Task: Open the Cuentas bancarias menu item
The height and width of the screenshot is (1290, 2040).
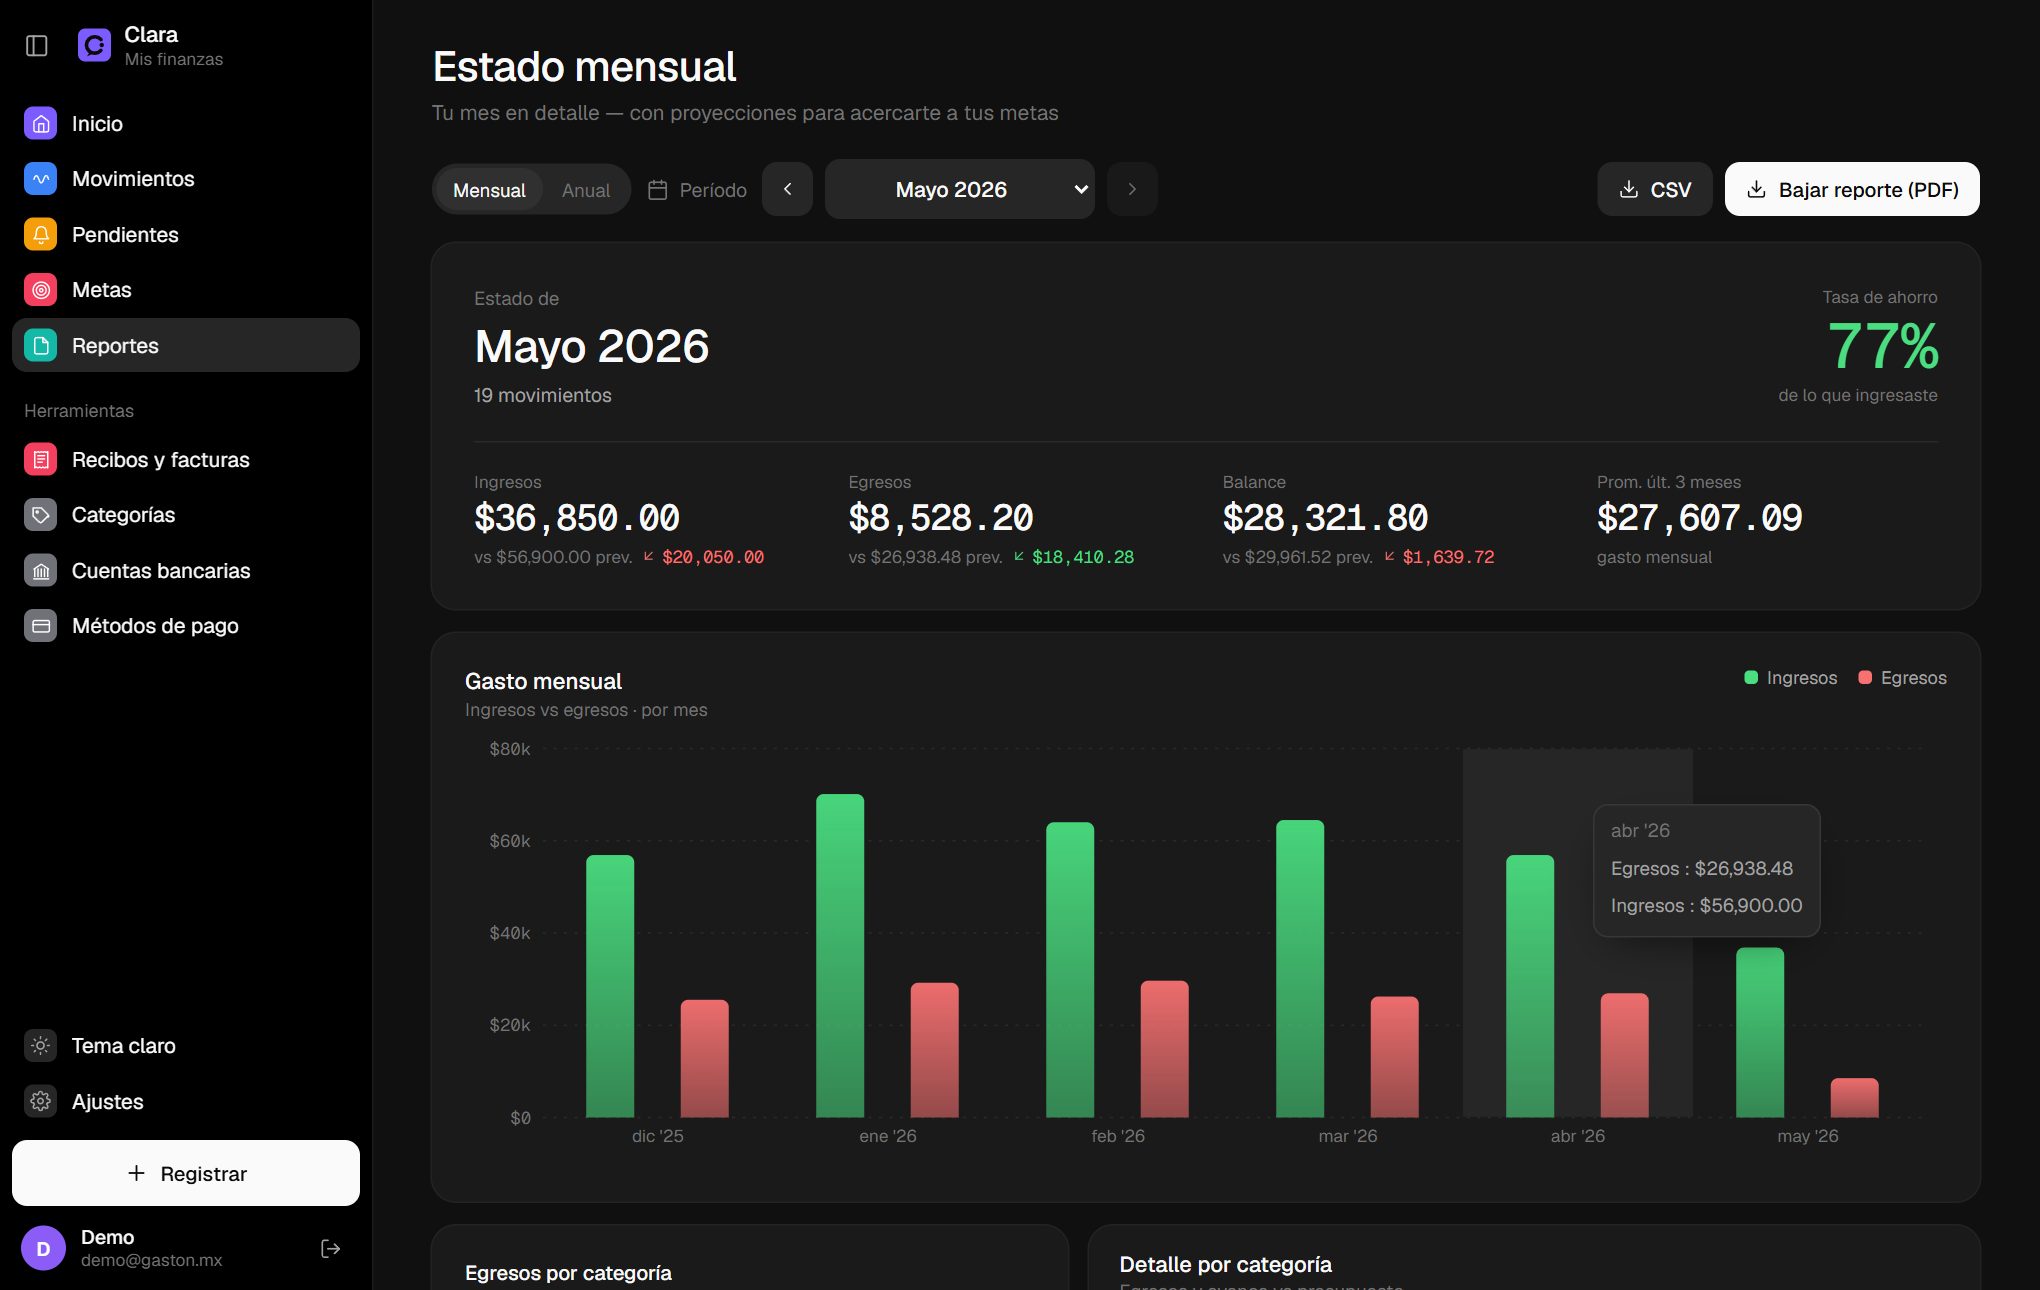Action: click(186, 571)
